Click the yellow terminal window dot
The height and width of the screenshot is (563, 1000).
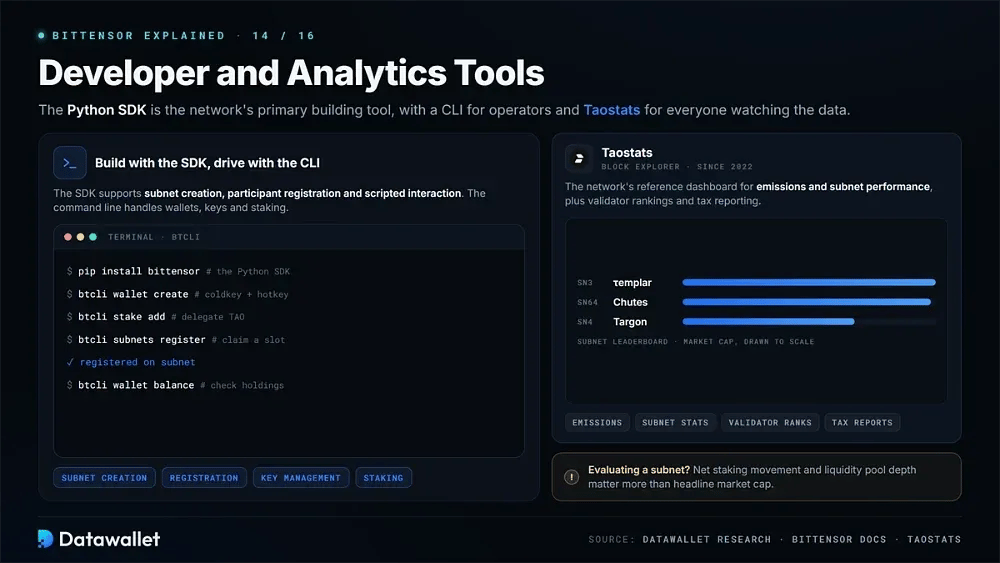[x=80, y=237]
